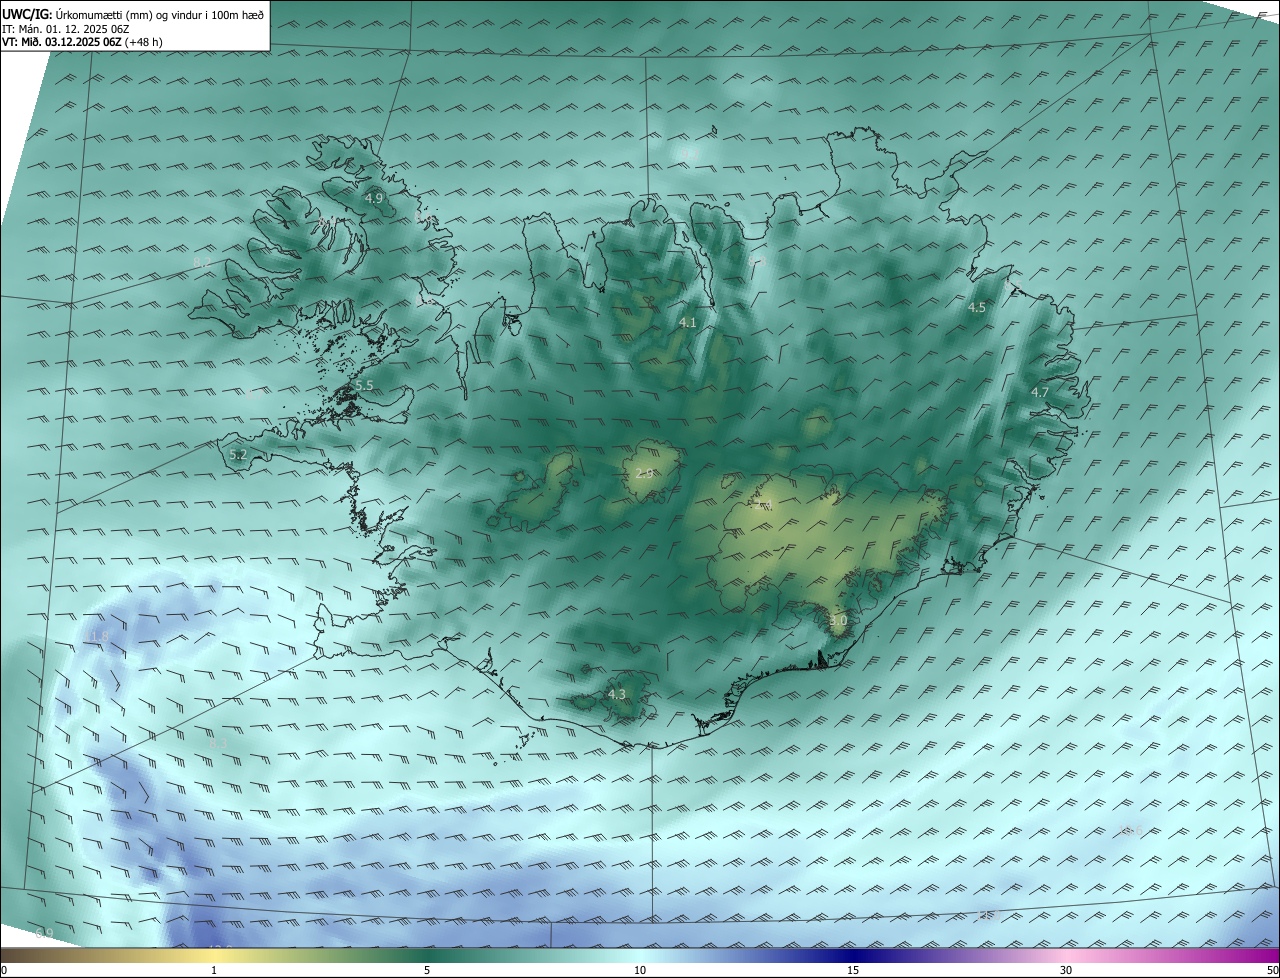Click the 10 label on the colour scale
Viewport: 1280px width, 978px height.
tap(640, 970)
